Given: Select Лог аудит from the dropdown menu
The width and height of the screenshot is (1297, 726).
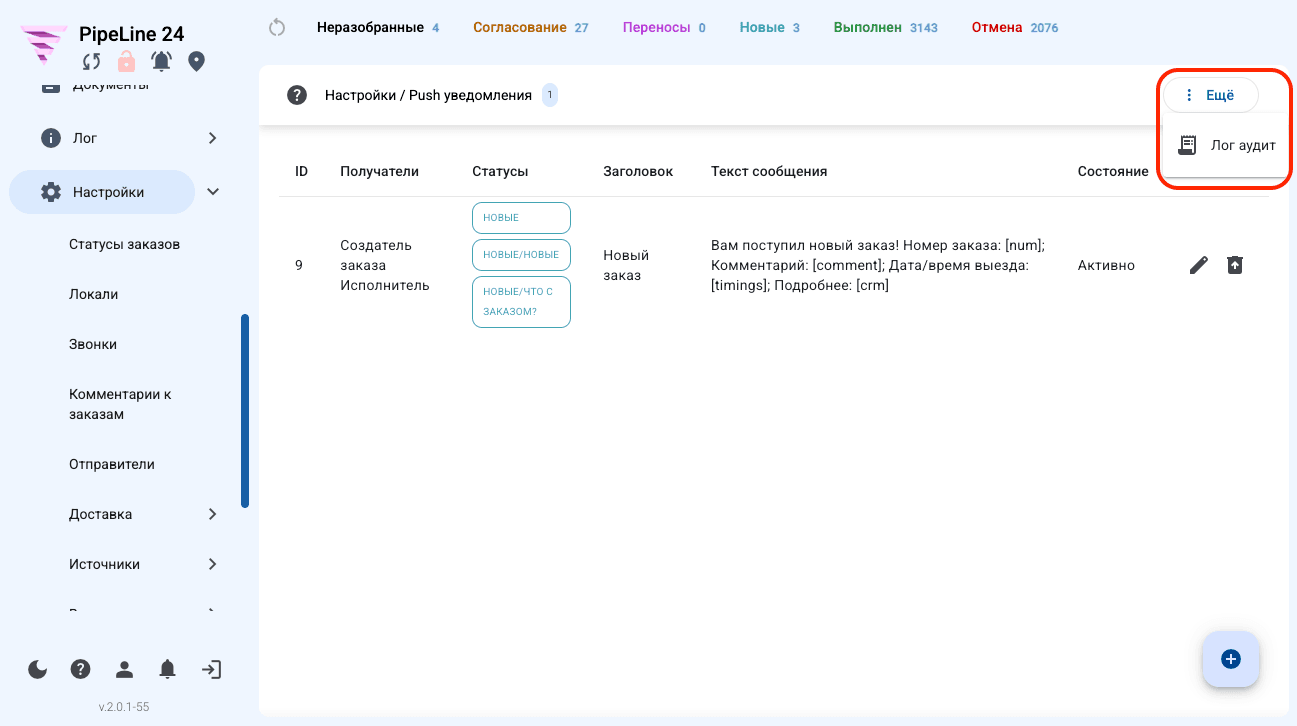Looking at the screenshot, I should tap(1226, 145).
